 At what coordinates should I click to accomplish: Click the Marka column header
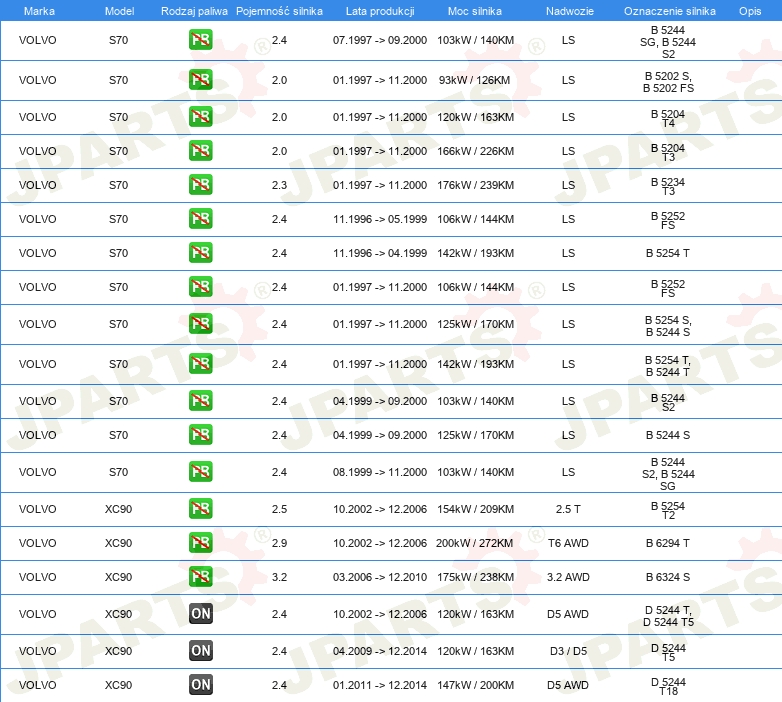click(x=39, y=10)
